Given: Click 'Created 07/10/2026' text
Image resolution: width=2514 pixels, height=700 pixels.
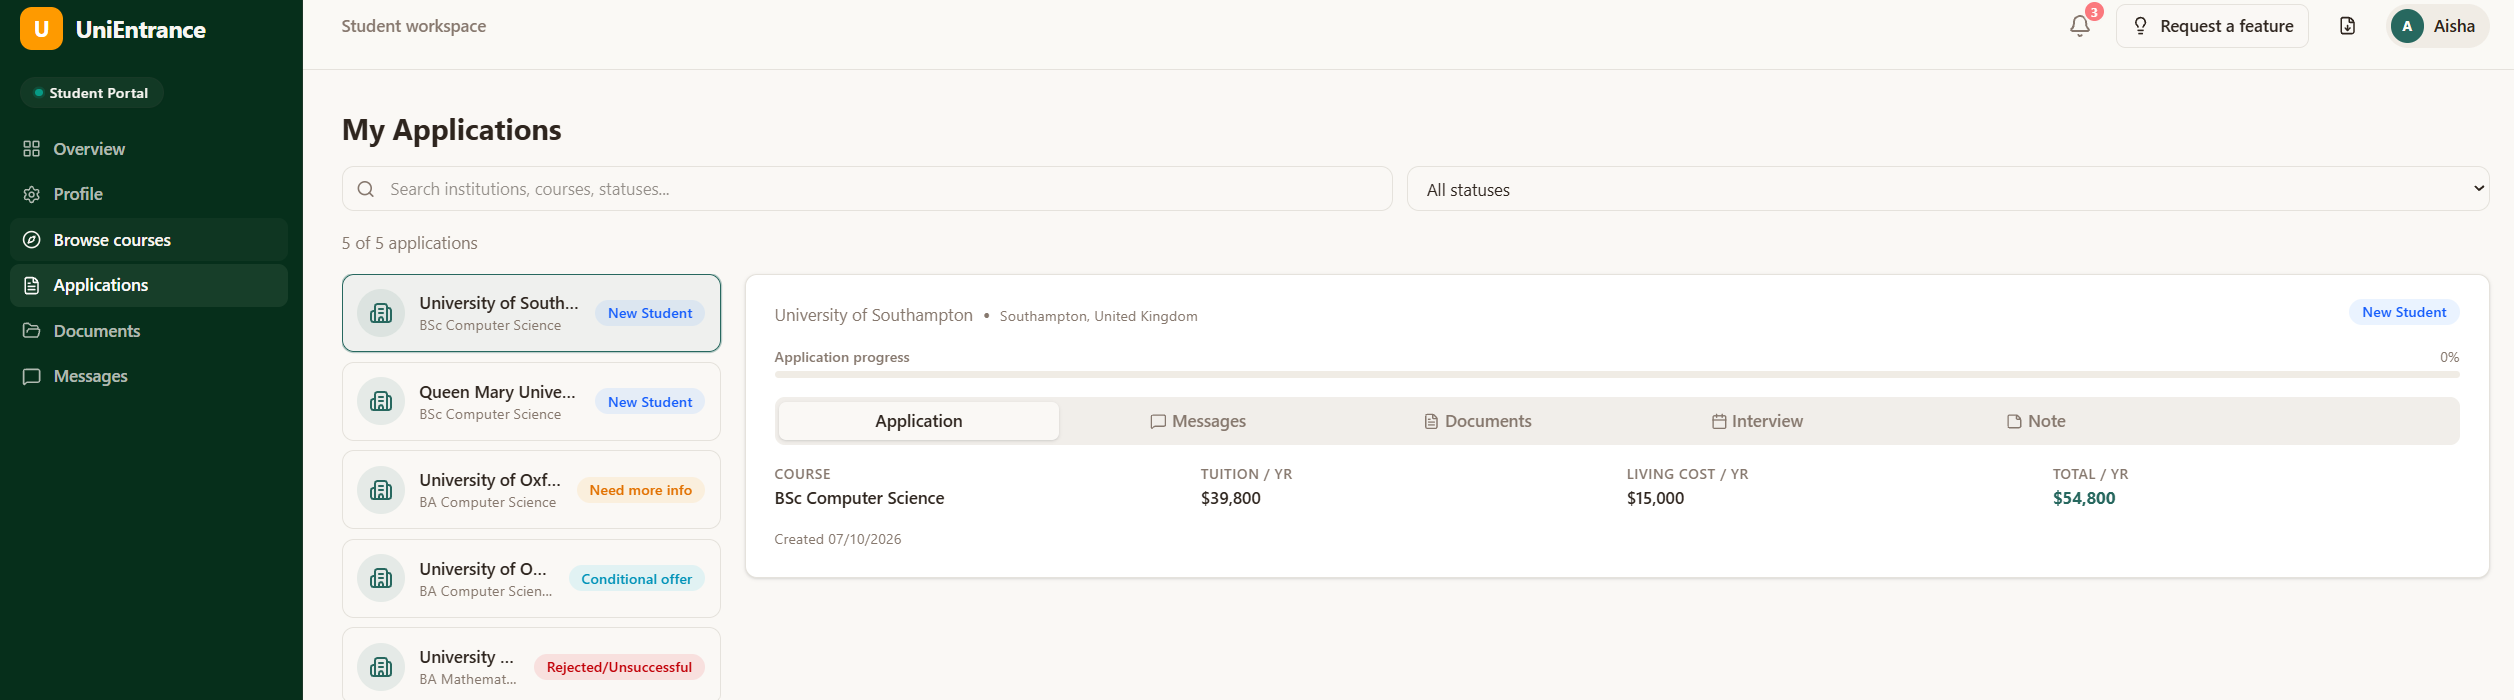Looking at the screenshot, I should [x=838, y=539].
